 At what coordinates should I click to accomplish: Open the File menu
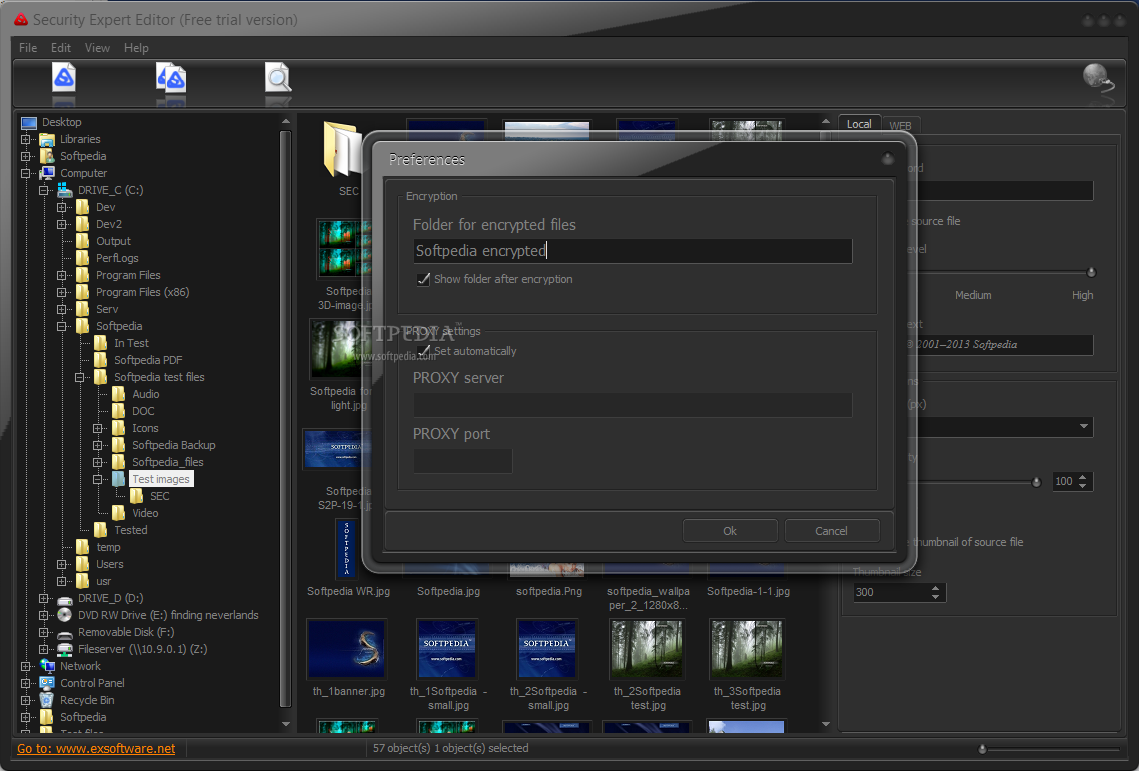click(28, 48)
